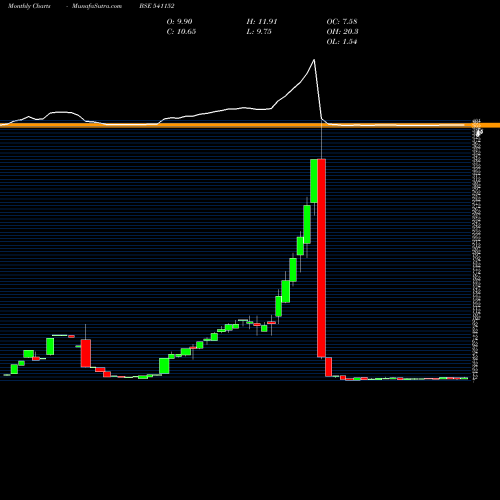Image resolution: width=500 pixels, height=500 pixels.
Task: Click the high value 'H: 11.91'
Action: point(262,22)
